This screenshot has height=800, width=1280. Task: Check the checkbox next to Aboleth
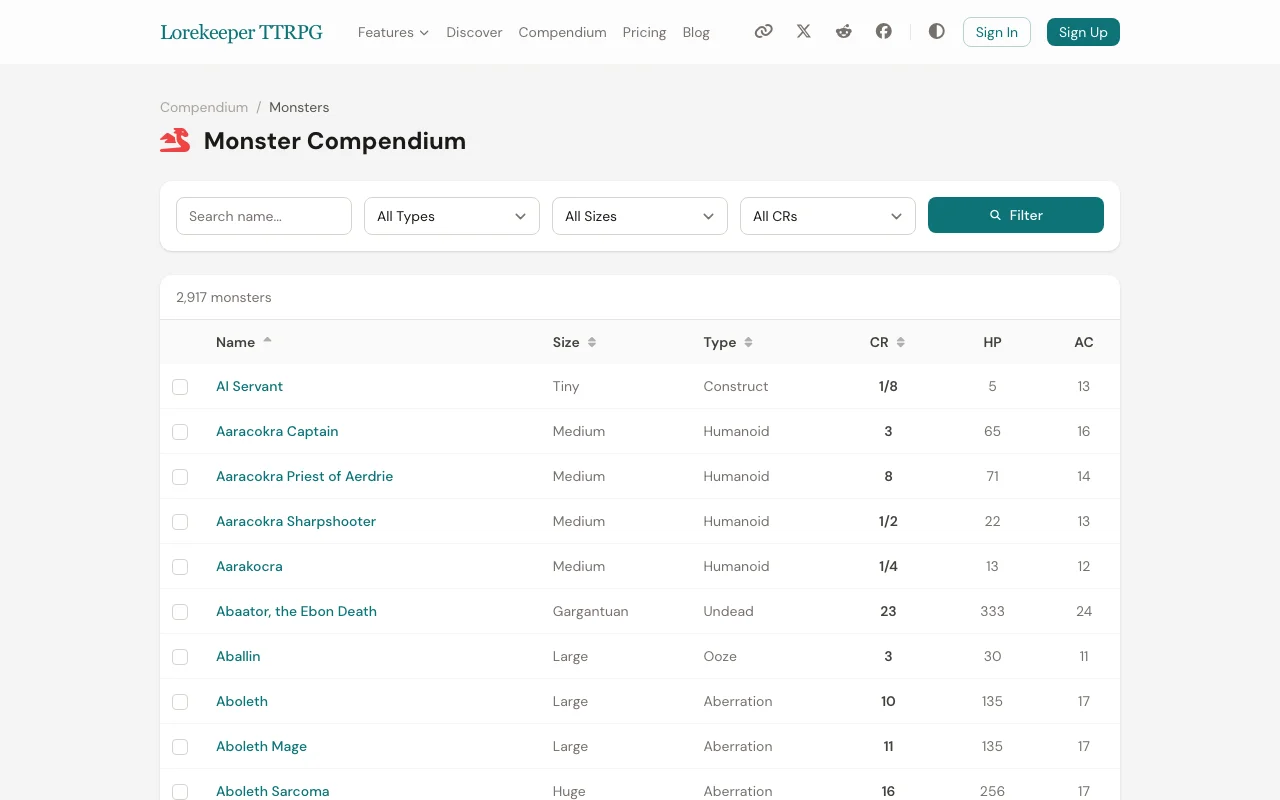(180, 701)
